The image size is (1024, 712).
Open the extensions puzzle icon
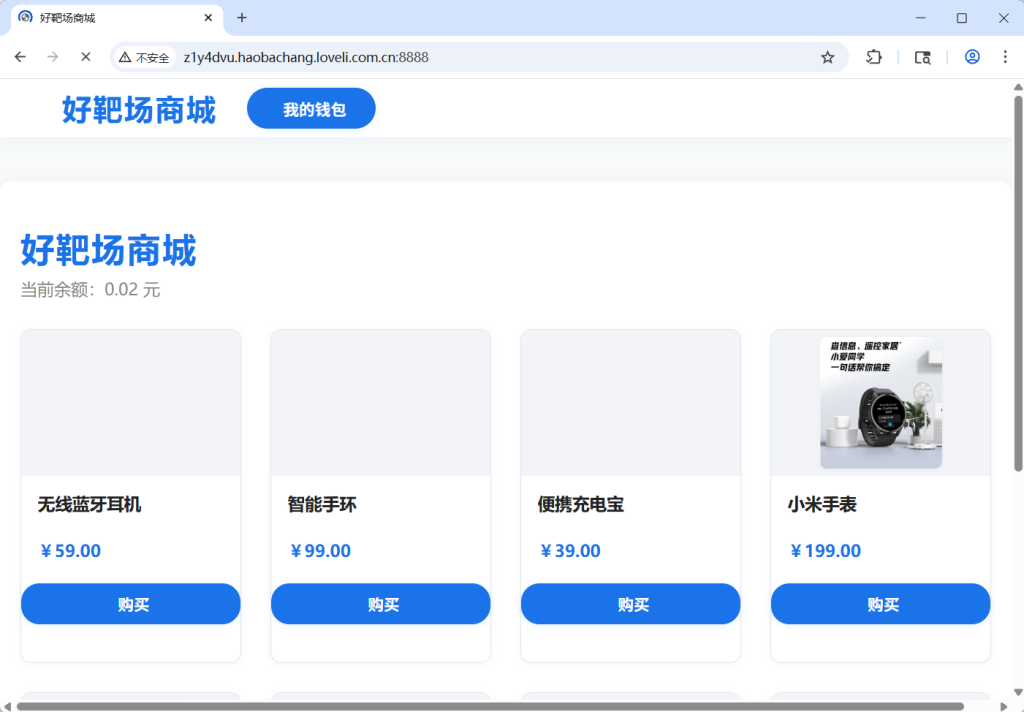(x=873, y=57)
